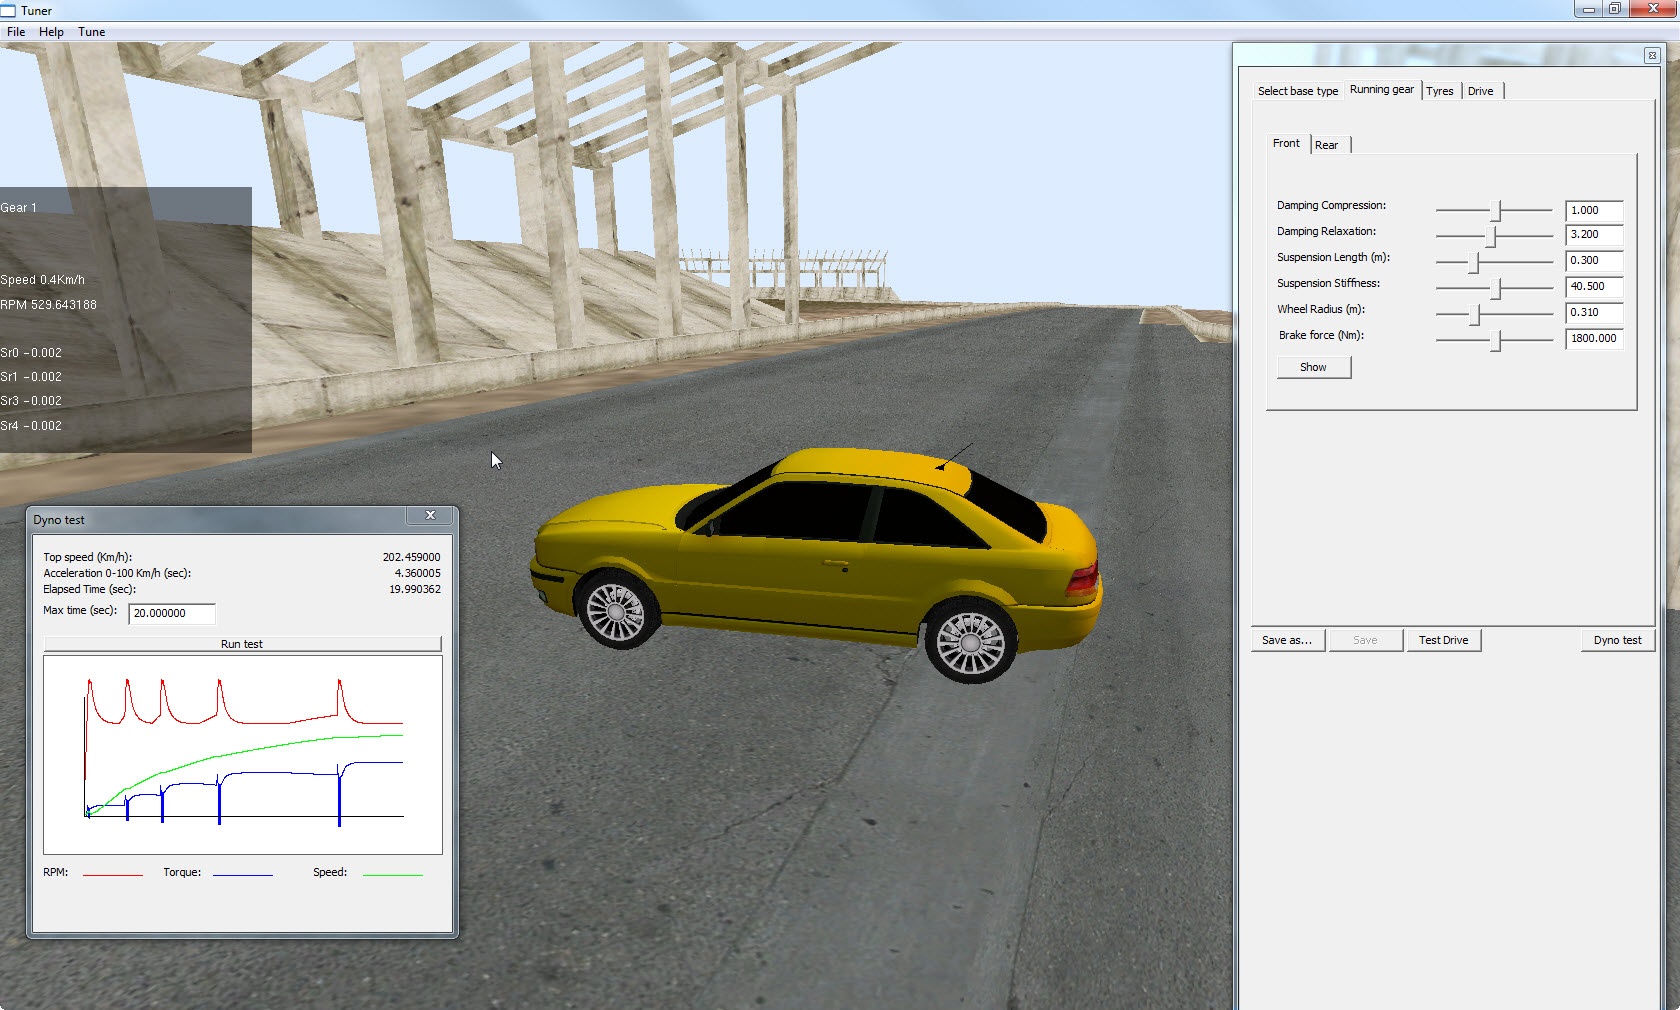Click the Max time input field

click(171, 613)
